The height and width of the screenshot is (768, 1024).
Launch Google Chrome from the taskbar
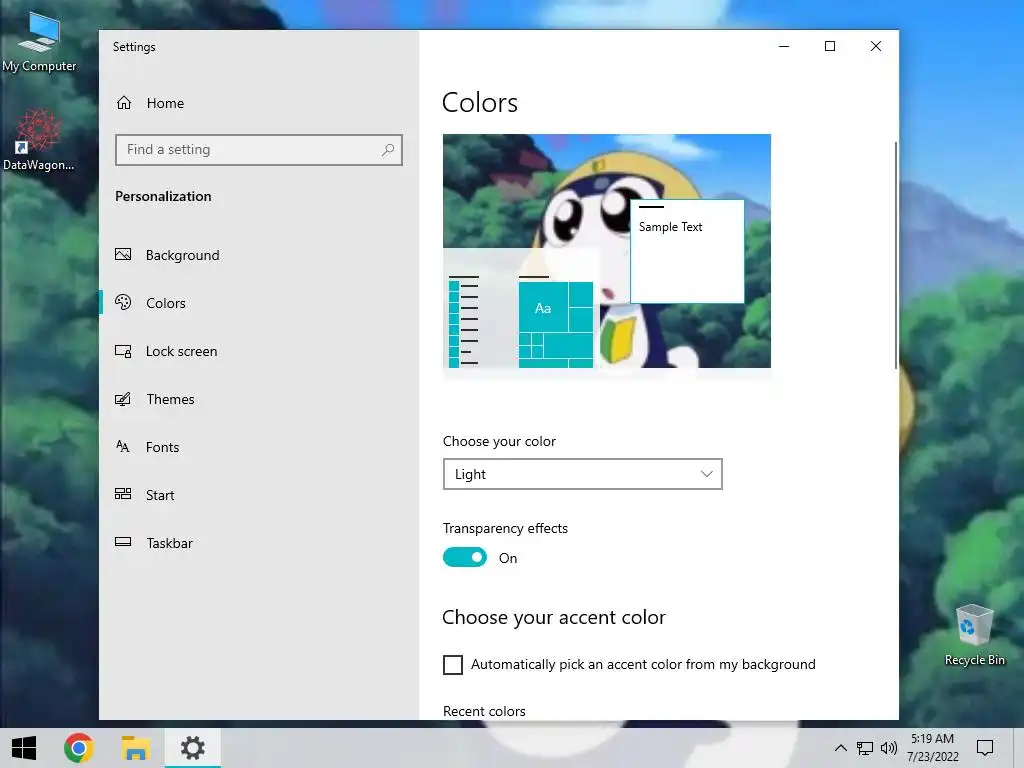pyautogui.click(x=79, y=748)
